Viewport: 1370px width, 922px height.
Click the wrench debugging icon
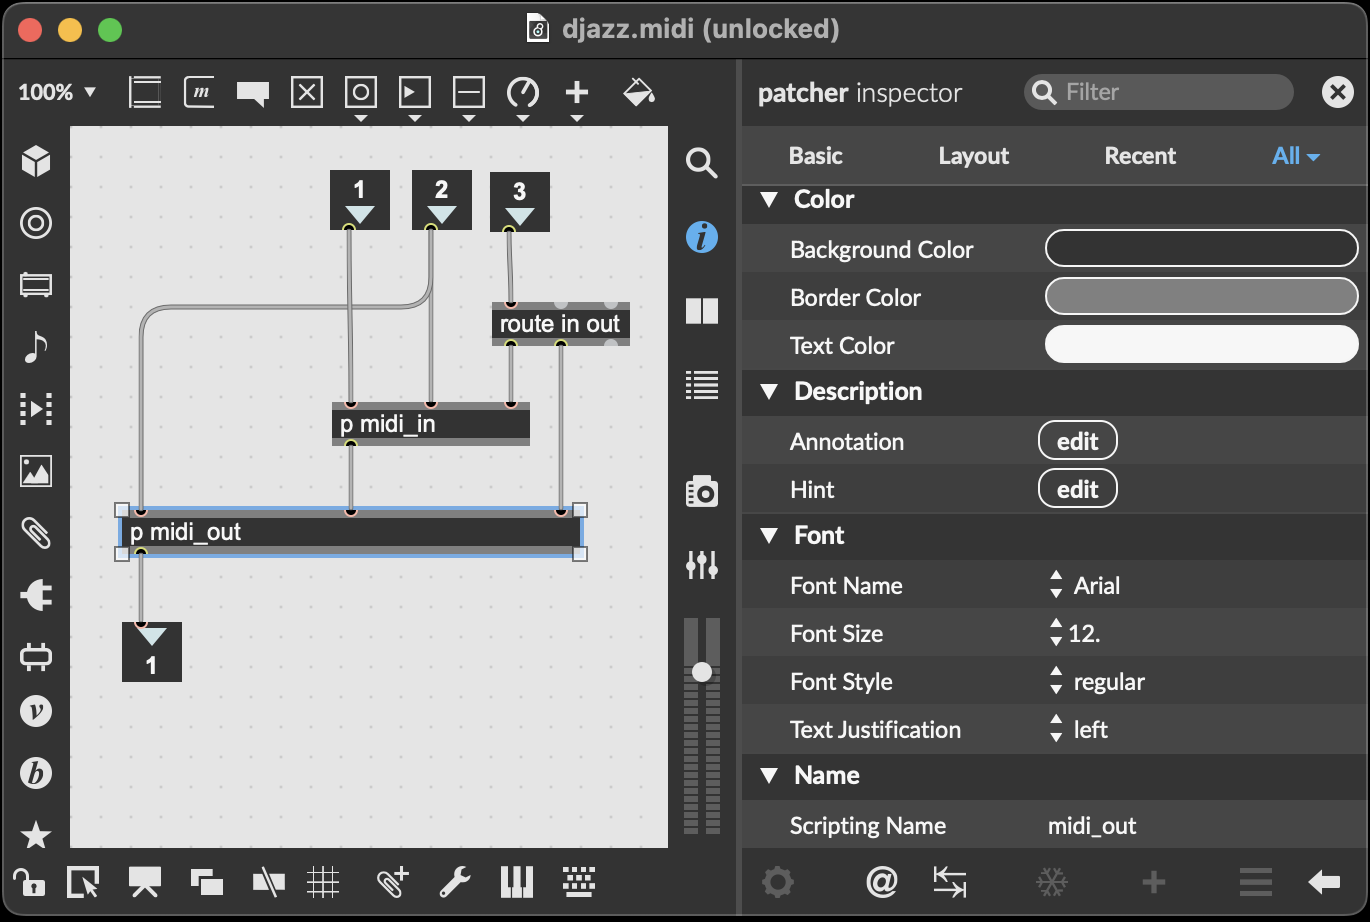(455, 881)
